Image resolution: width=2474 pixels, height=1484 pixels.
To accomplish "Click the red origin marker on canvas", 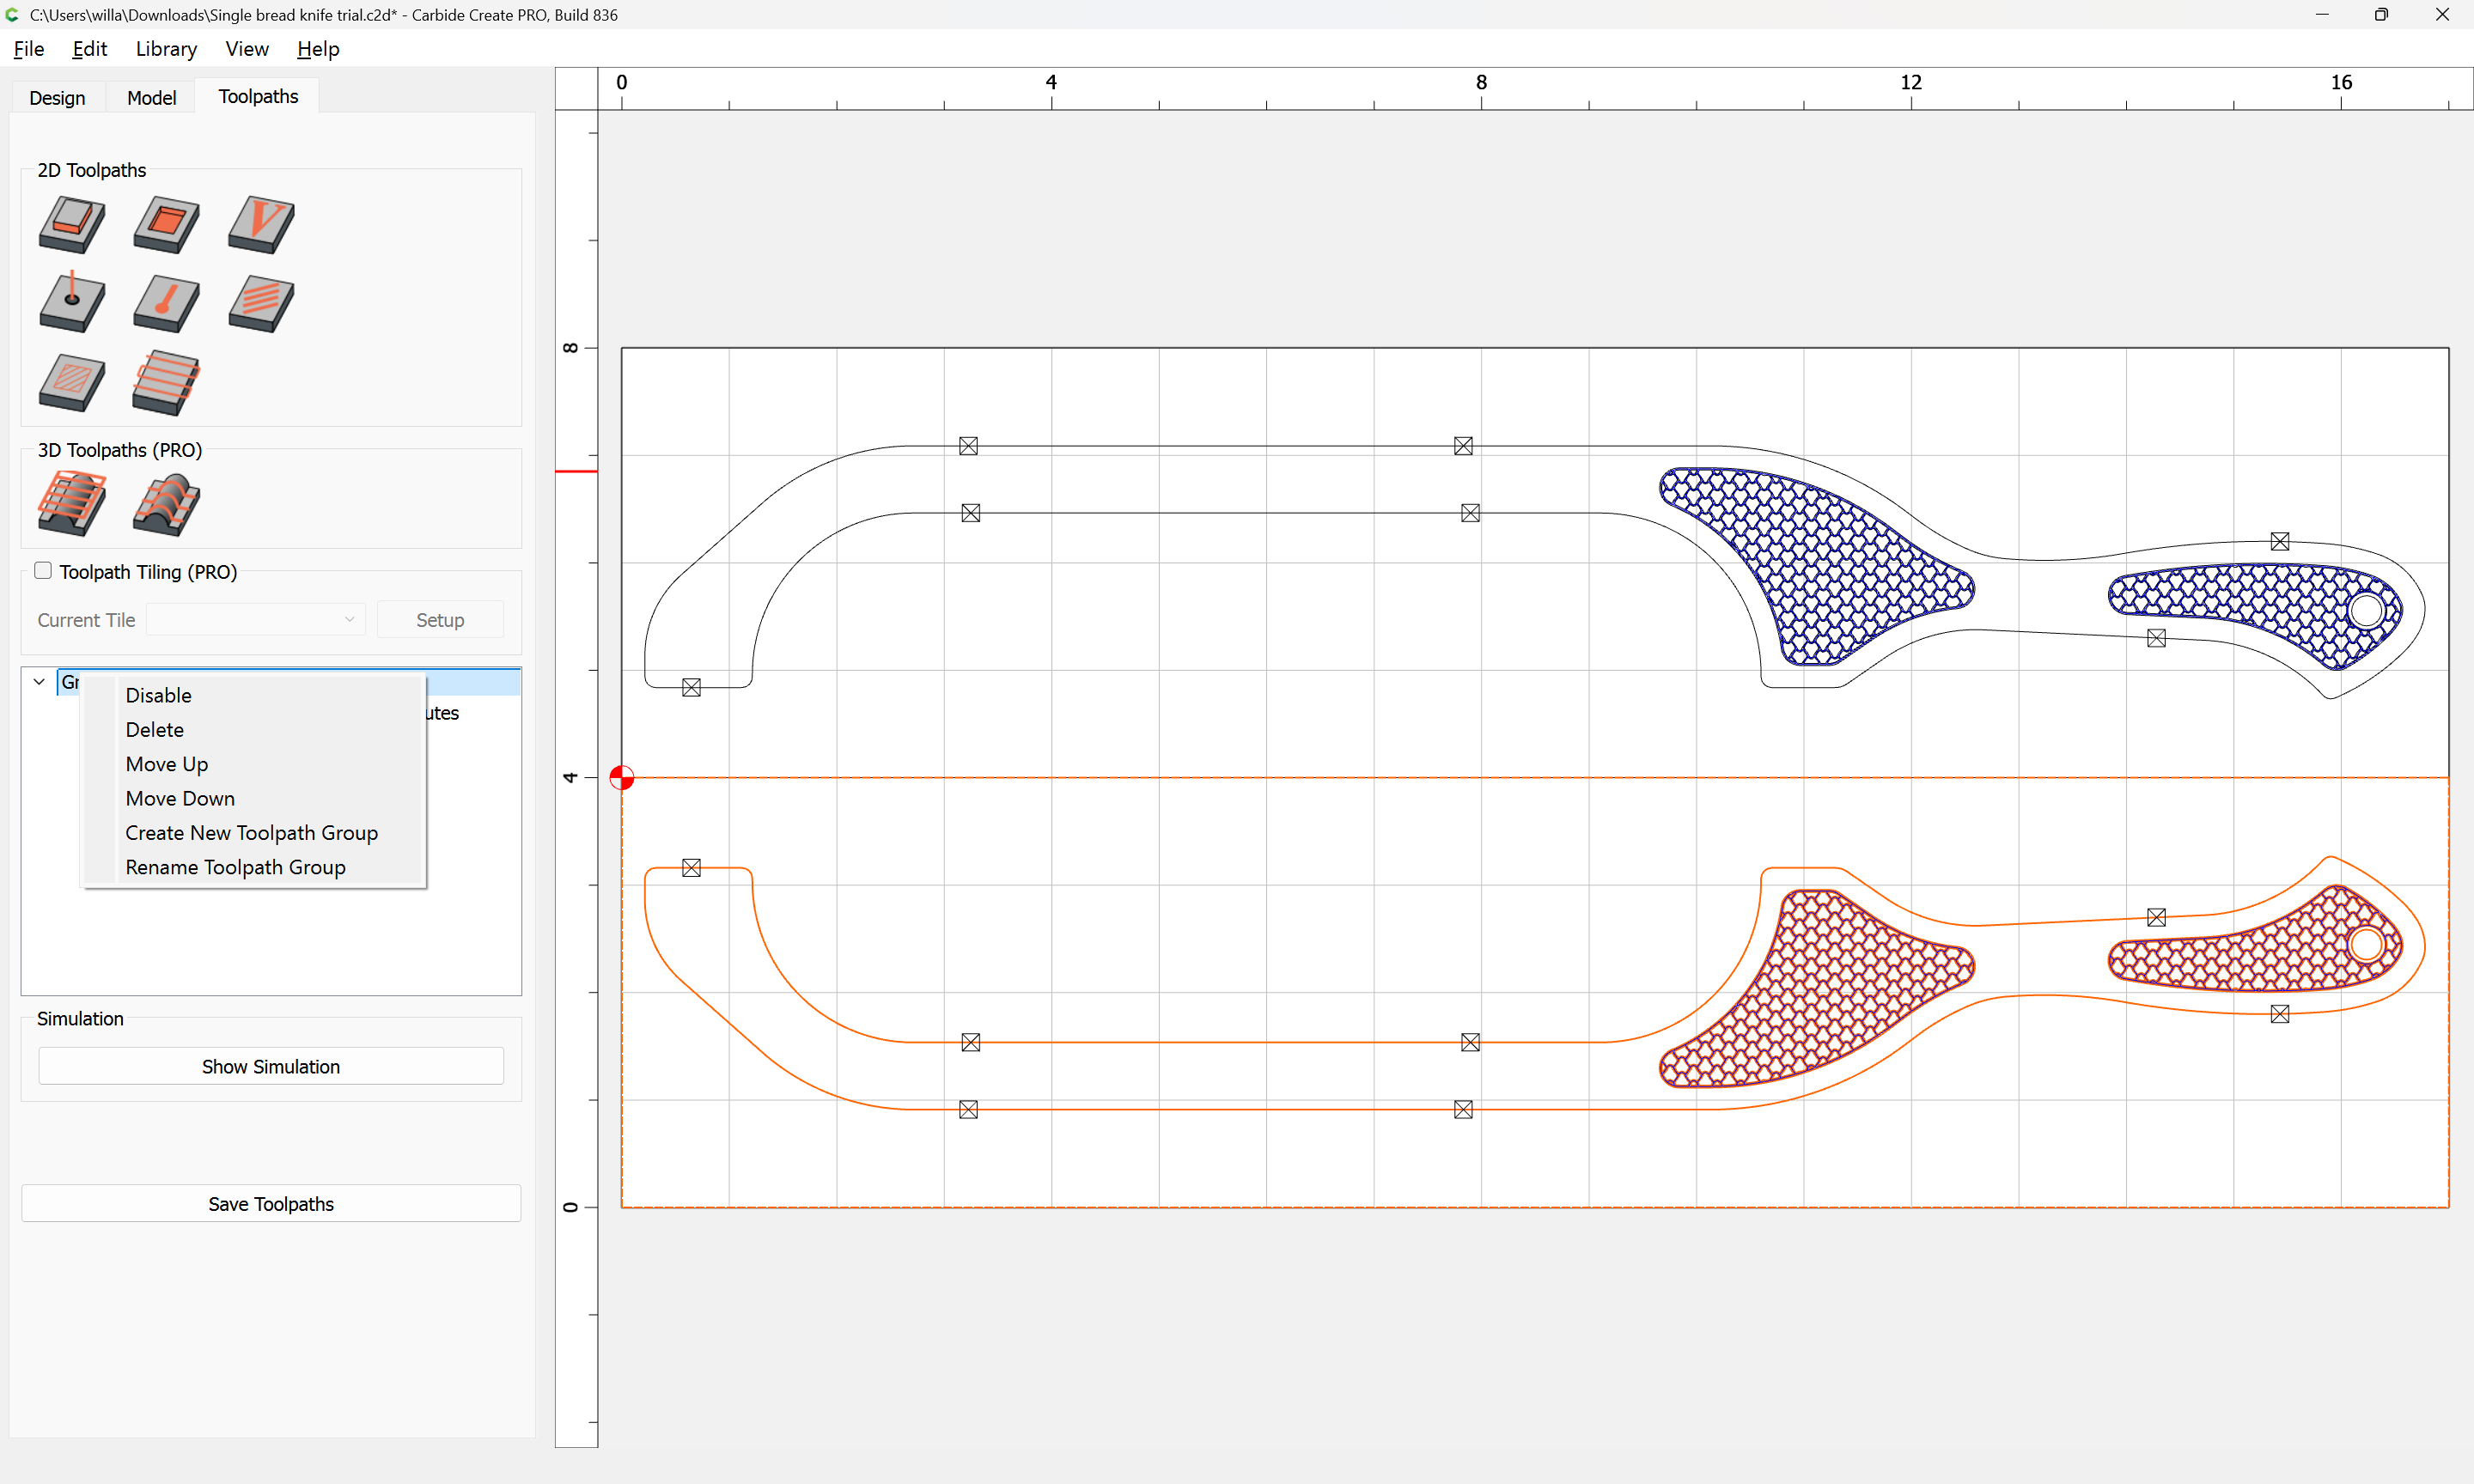I will pos(622,777).
